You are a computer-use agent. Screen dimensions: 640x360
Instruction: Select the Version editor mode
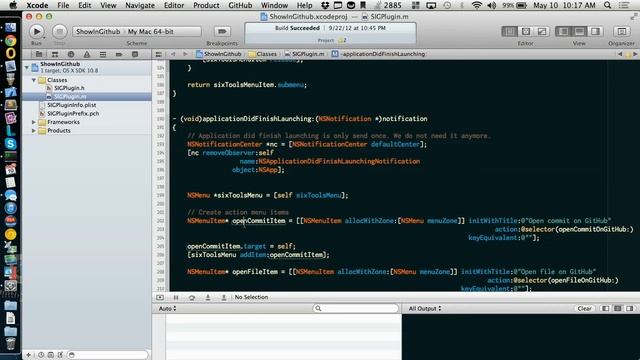542,31
